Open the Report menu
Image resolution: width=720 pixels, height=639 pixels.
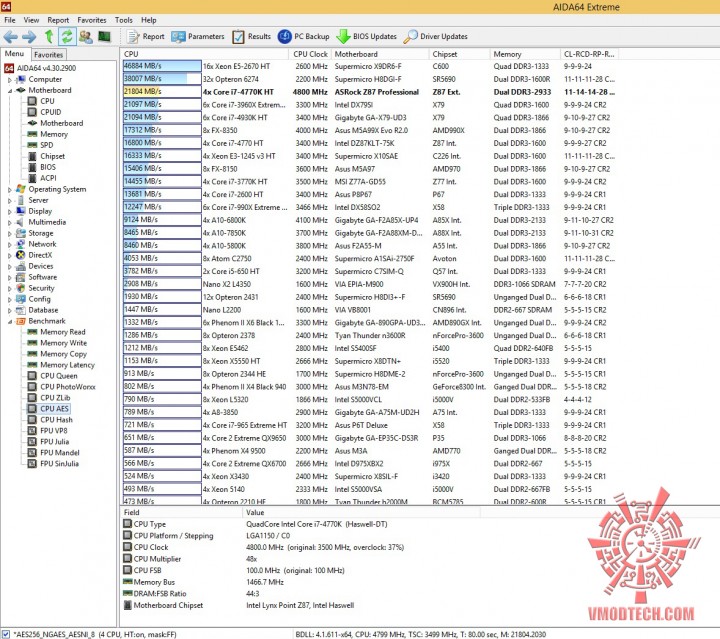point(58,20)
